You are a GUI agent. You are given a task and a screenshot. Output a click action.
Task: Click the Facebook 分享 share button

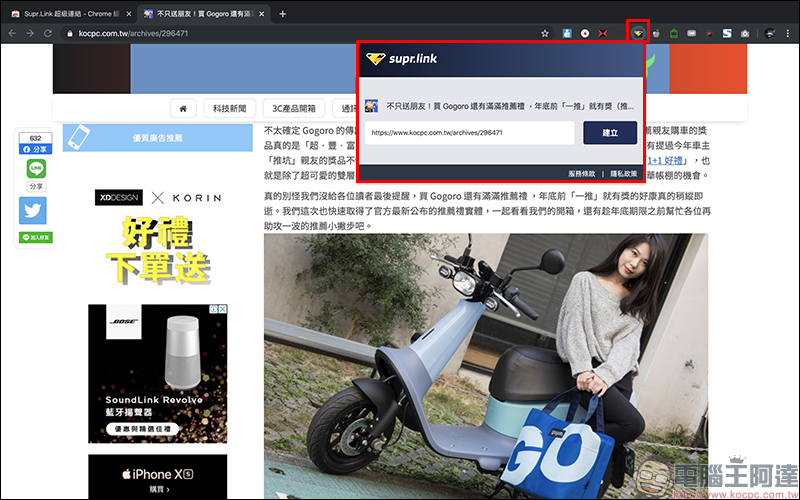click(35, 149)
